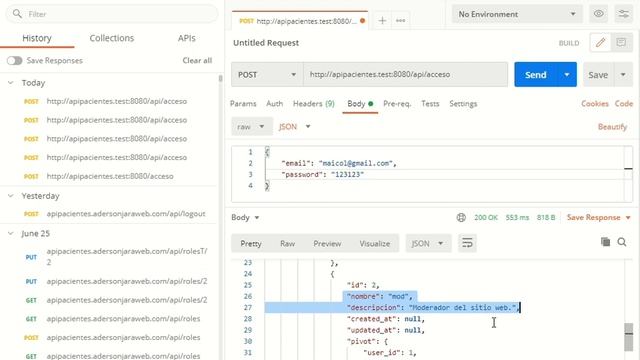Click the history Filter input field
The image size is (640, 360).
[112, 14]
